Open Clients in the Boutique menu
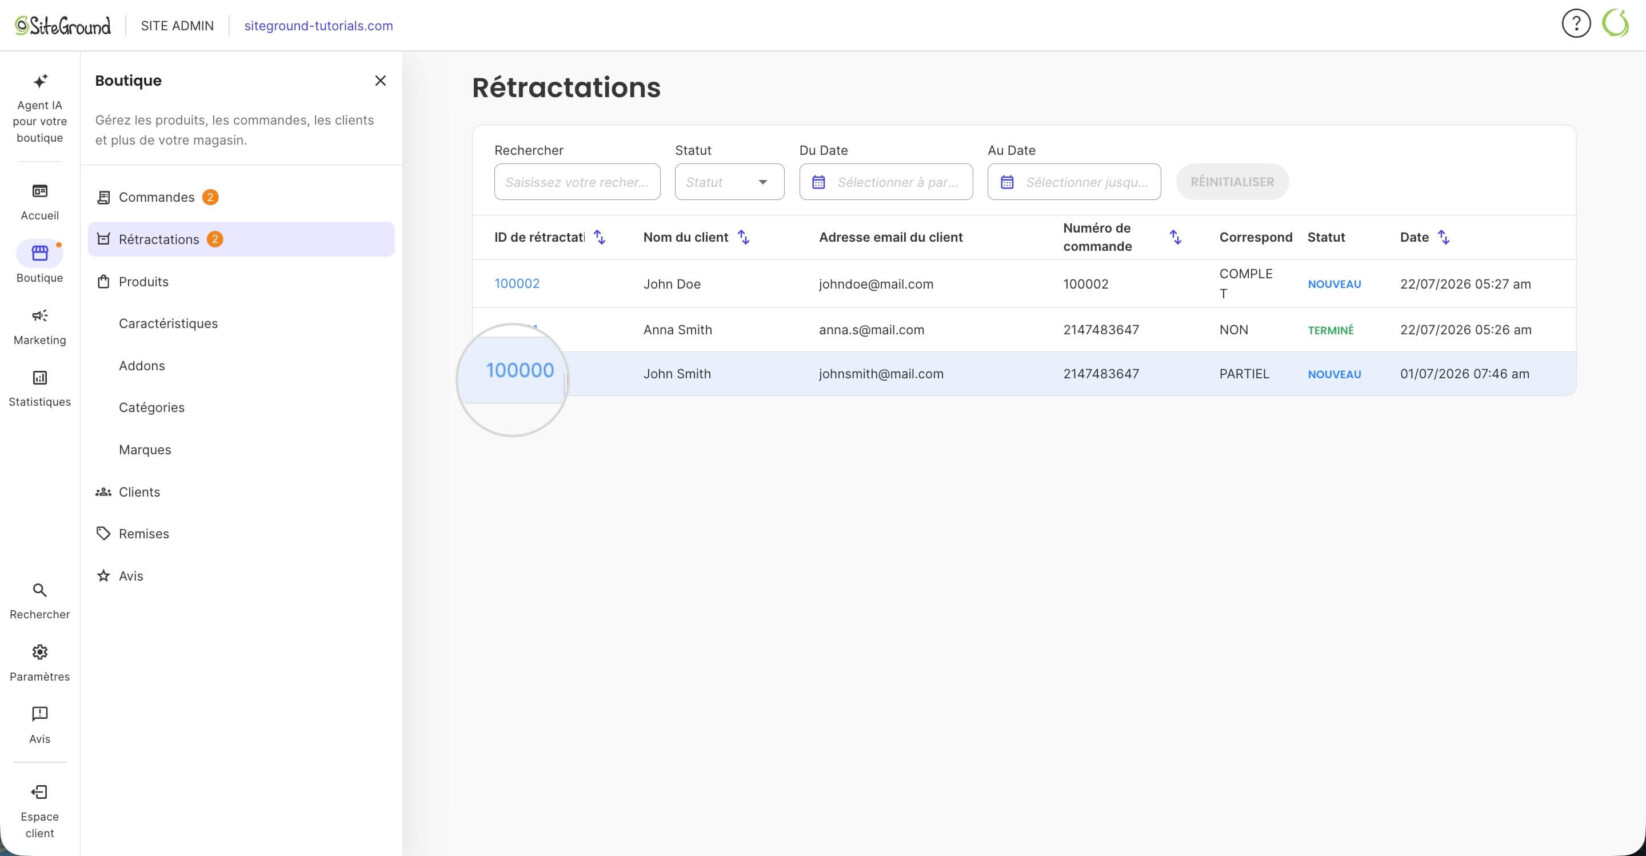Image resolution: width=1646 pixels, height=856 pixels. coord(241,492)
